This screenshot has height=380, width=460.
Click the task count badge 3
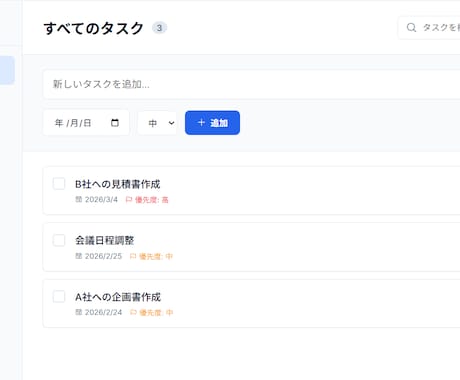pyautogui.click(x=159, y=28)
